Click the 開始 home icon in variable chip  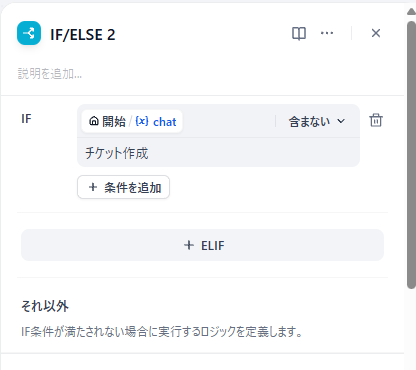coord(94,121)
